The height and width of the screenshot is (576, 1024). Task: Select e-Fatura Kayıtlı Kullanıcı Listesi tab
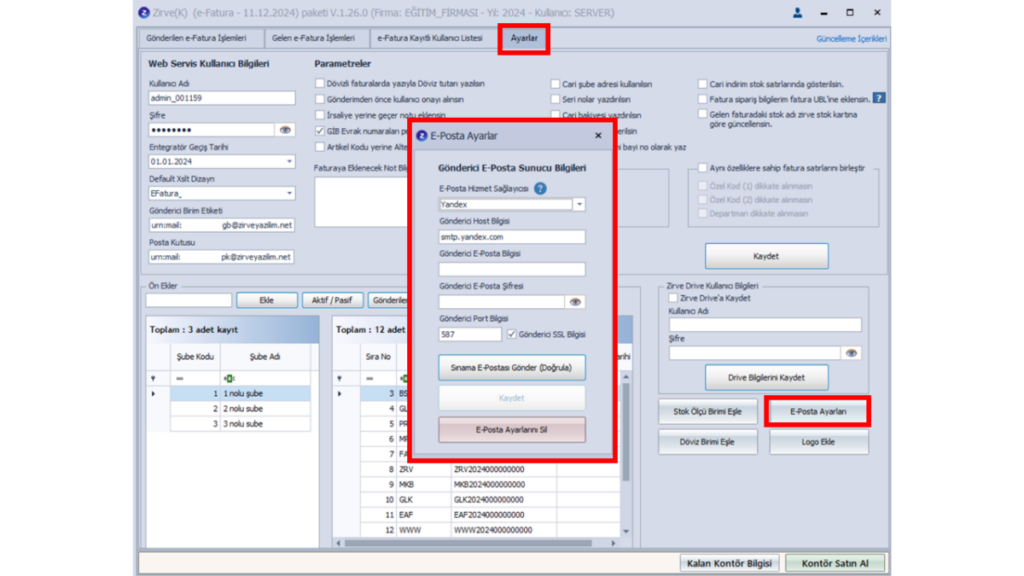pyautogui.click(x=430, y=38)
